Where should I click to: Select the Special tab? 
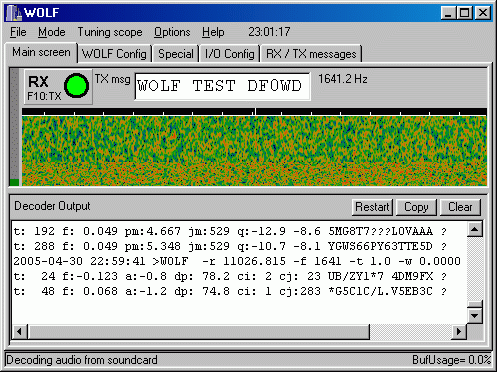pos(176,54)
